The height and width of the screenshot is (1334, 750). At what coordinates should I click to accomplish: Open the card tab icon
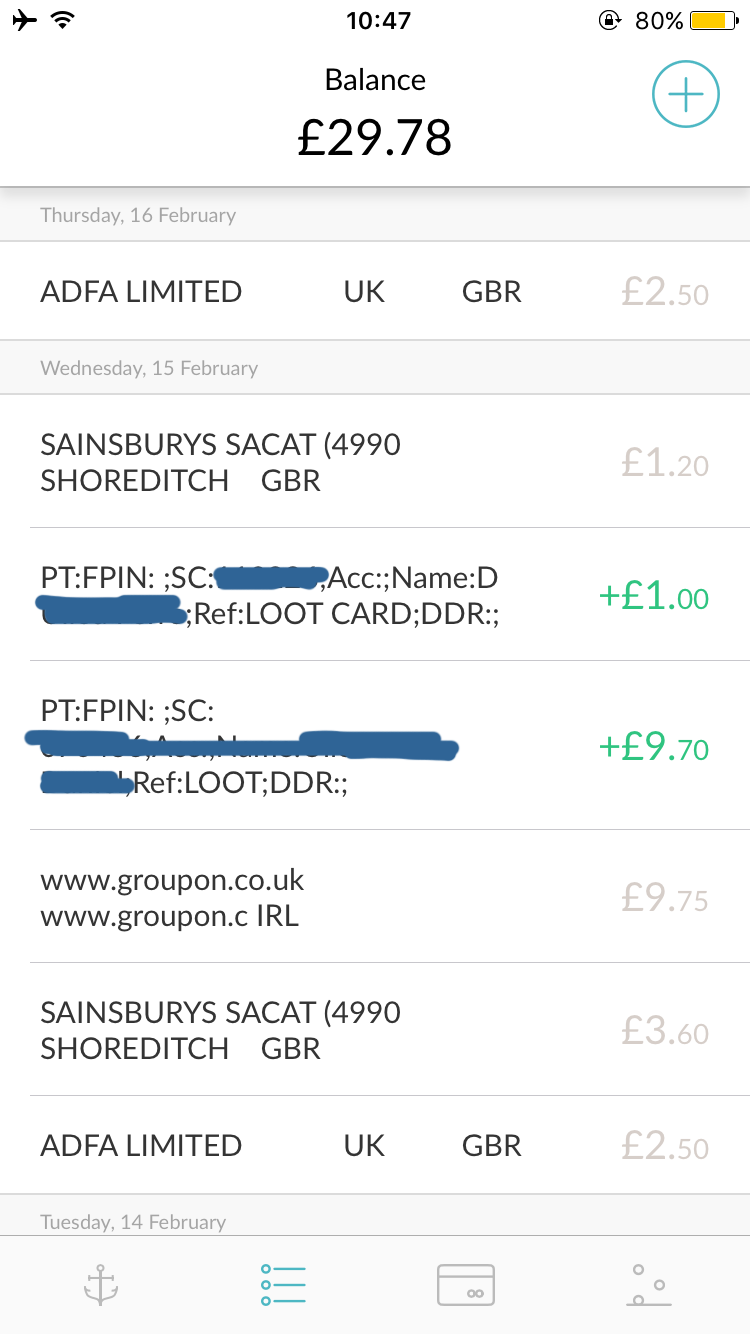(466, 1284)
